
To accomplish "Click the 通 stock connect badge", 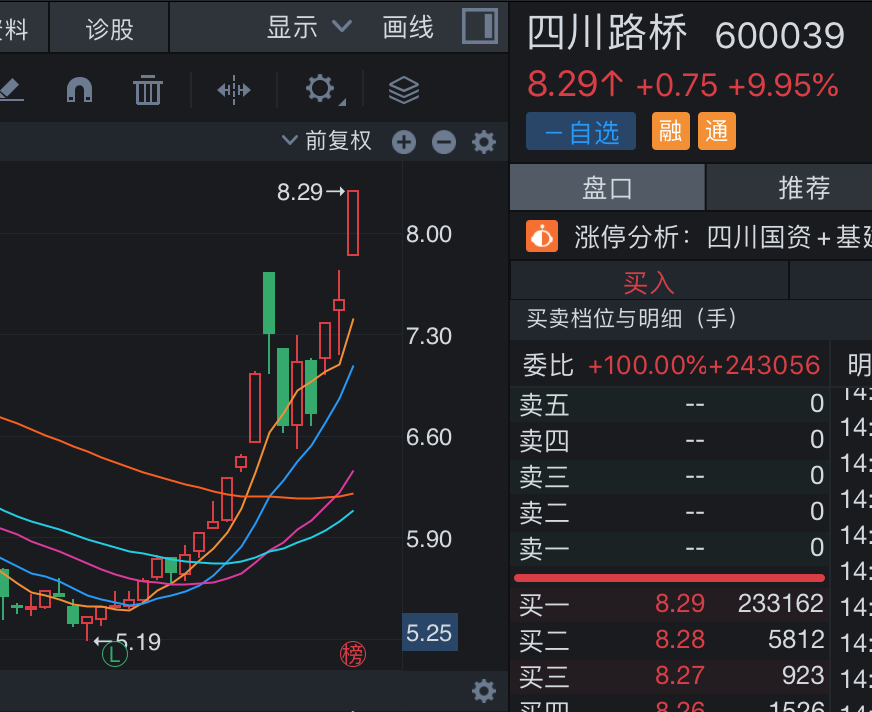I will 717,131.
